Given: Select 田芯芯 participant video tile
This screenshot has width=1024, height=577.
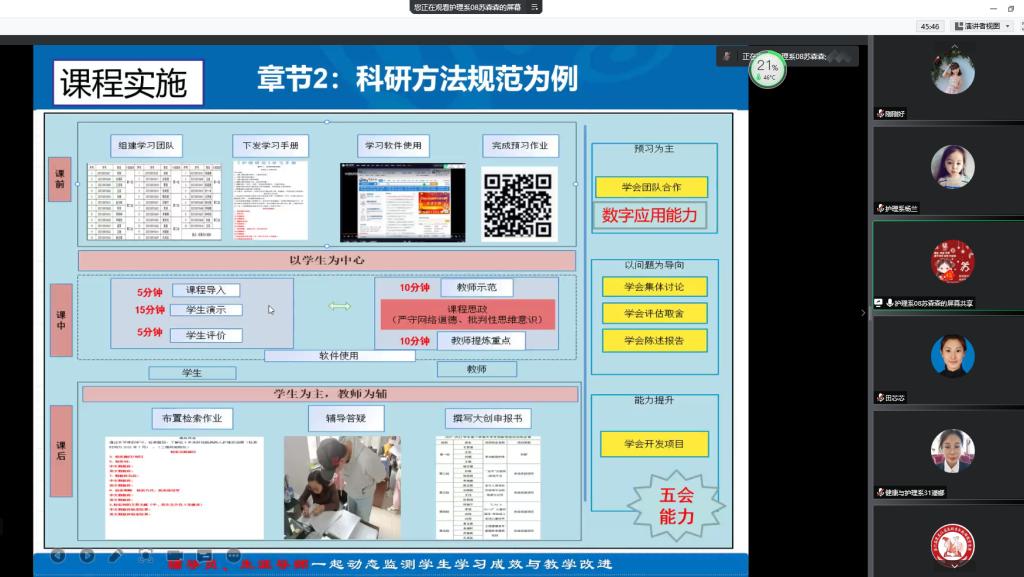Looking at the screenshot, I should pos(951,357).
